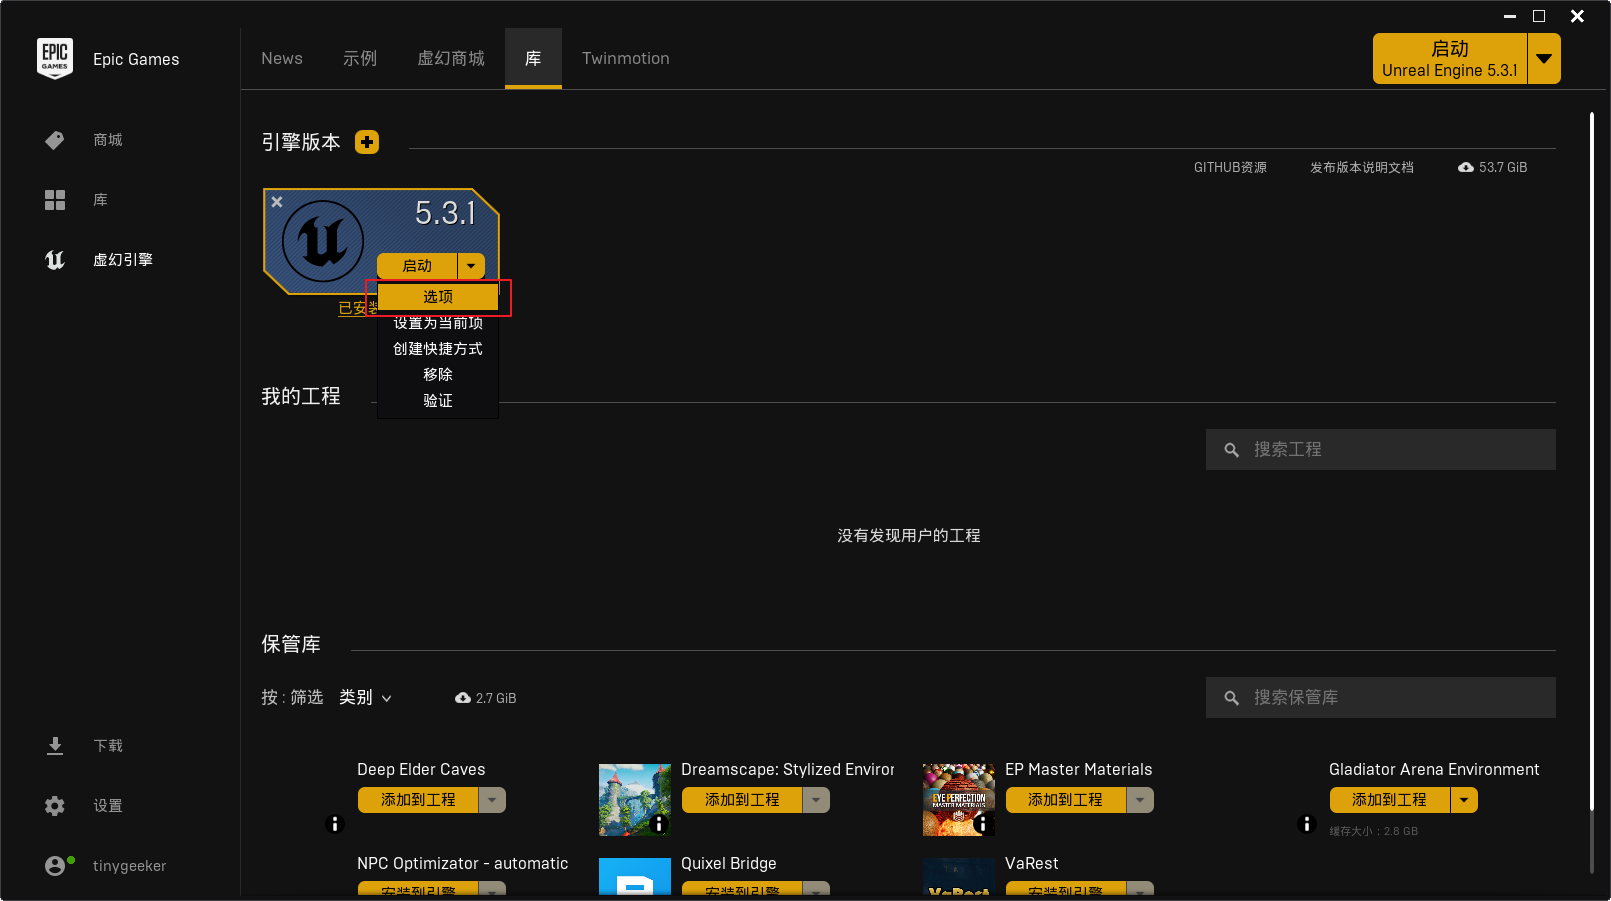Click the 搜索工程 magnifier icon
The height and width of the screenshot is (901, 1611).
1232,450
